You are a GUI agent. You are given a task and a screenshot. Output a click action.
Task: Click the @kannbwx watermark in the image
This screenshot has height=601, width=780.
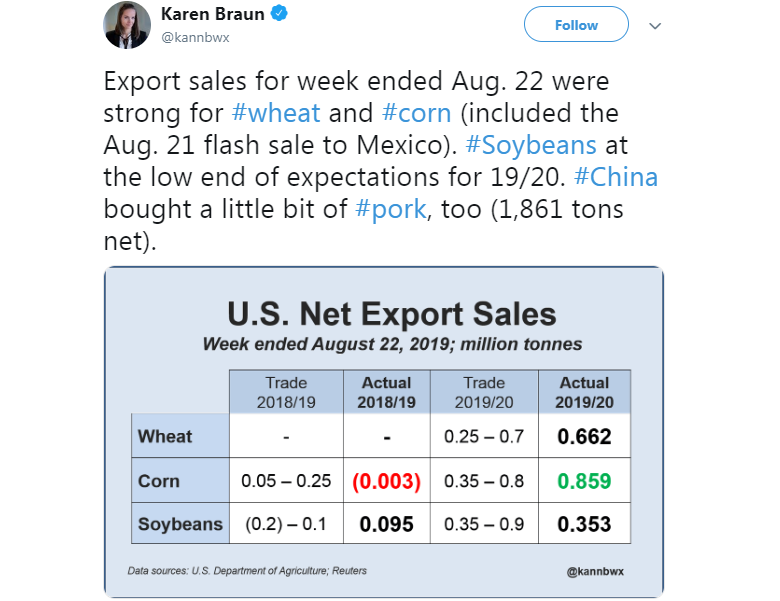pos(595,571)
